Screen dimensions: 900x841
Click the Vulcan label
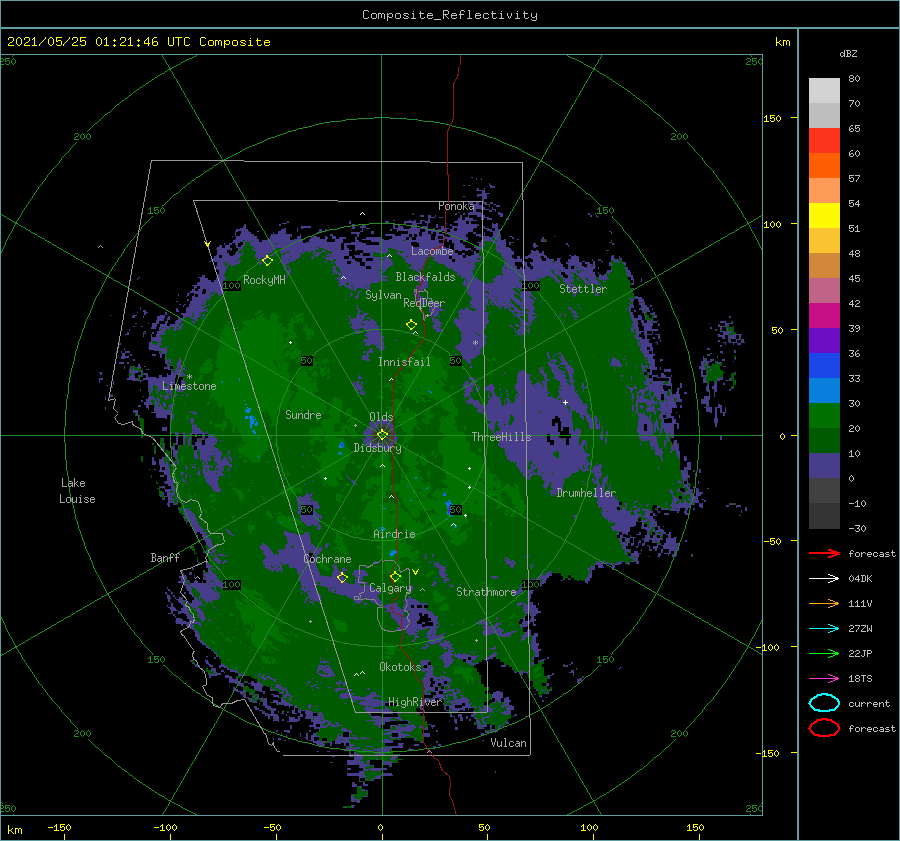click(x=508, y=742)
